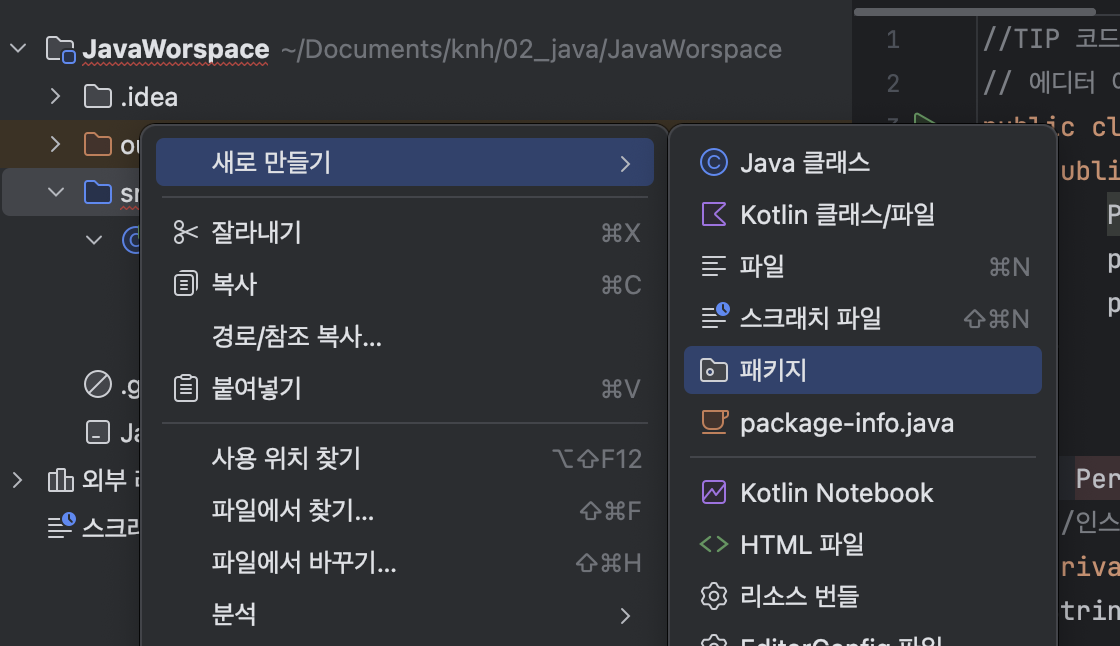Click the arrow at the right of 새로 만들기

point(625,164)
